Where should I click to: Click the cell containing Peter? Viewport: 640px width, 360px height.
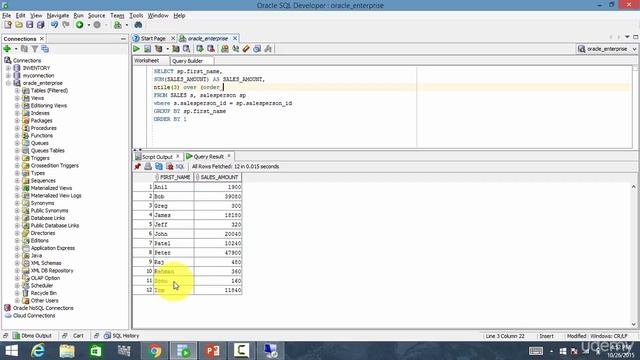tap(173, 253)
